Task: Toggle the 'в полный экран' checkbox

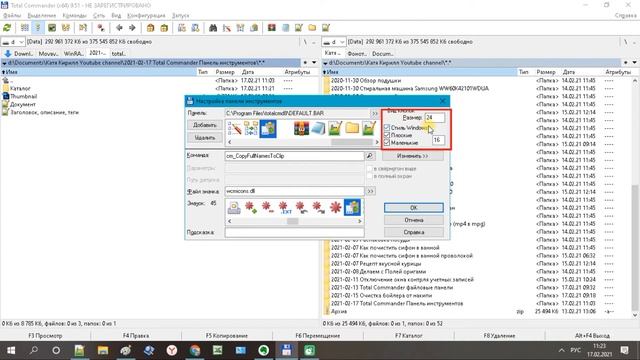Action: [x=370, y=176]
